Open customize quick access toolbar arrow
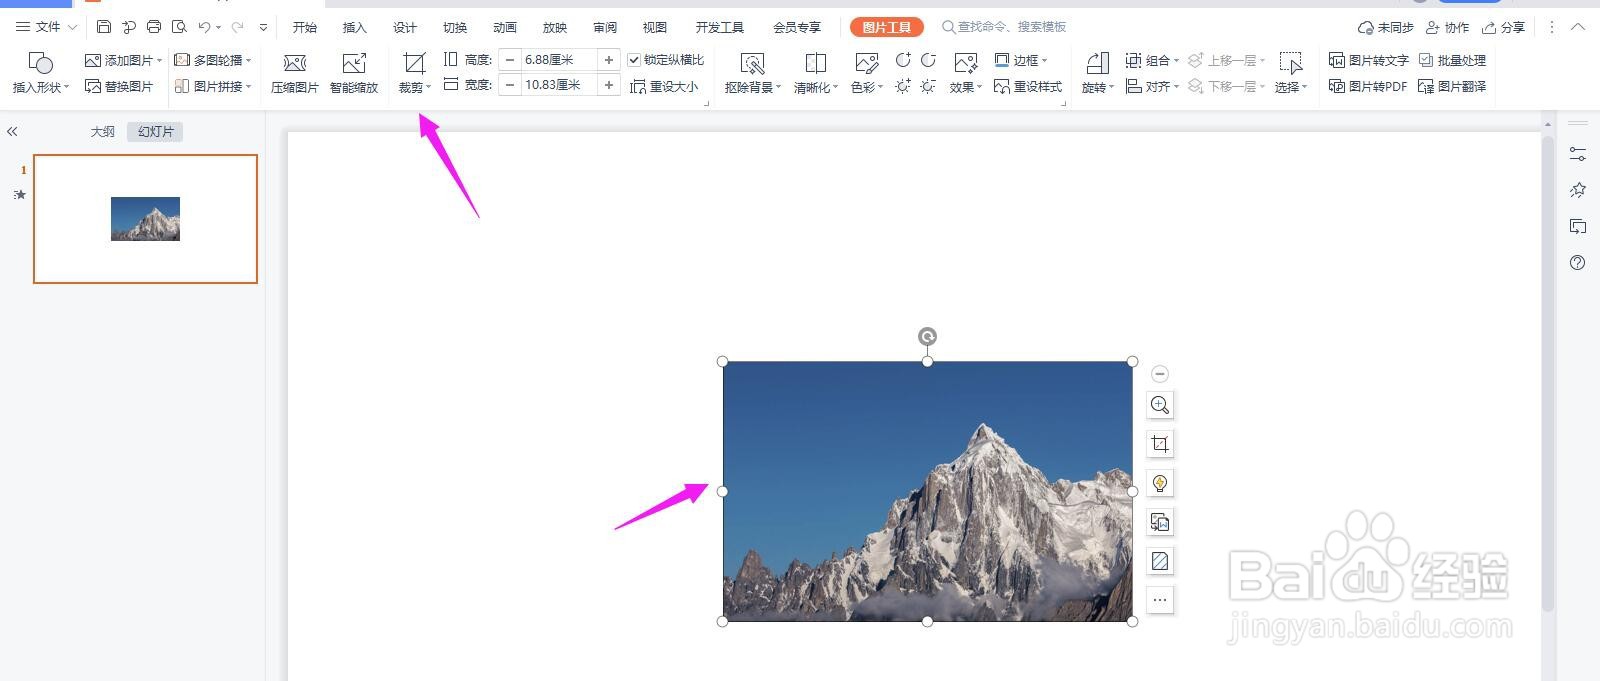1600x681 pixels. coord(263,27)
